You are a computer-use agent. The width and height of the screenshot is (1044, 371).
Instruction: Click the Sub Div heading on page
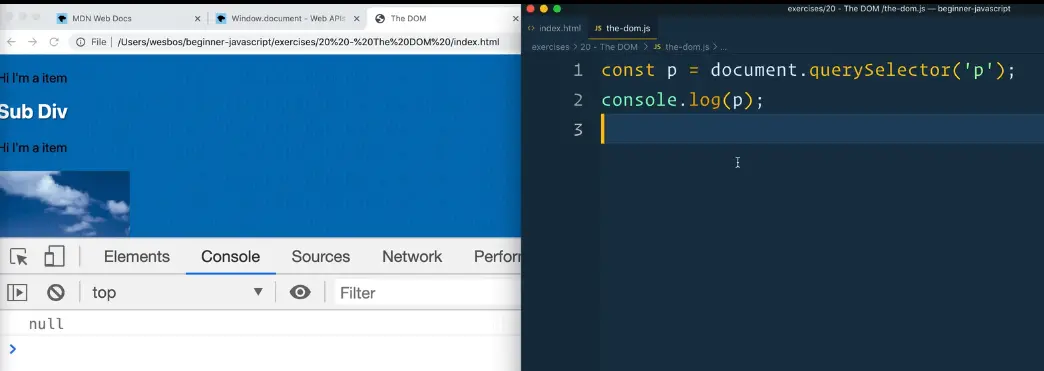[34, 112]
